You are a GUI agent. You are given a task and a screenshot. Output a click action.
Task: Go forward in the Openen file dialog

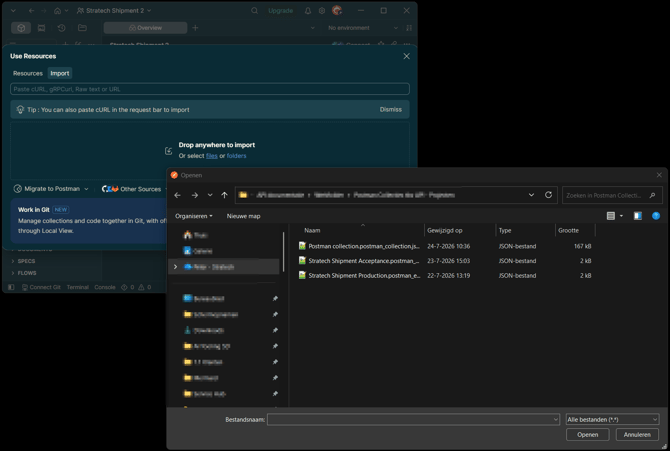coord(195,195)
